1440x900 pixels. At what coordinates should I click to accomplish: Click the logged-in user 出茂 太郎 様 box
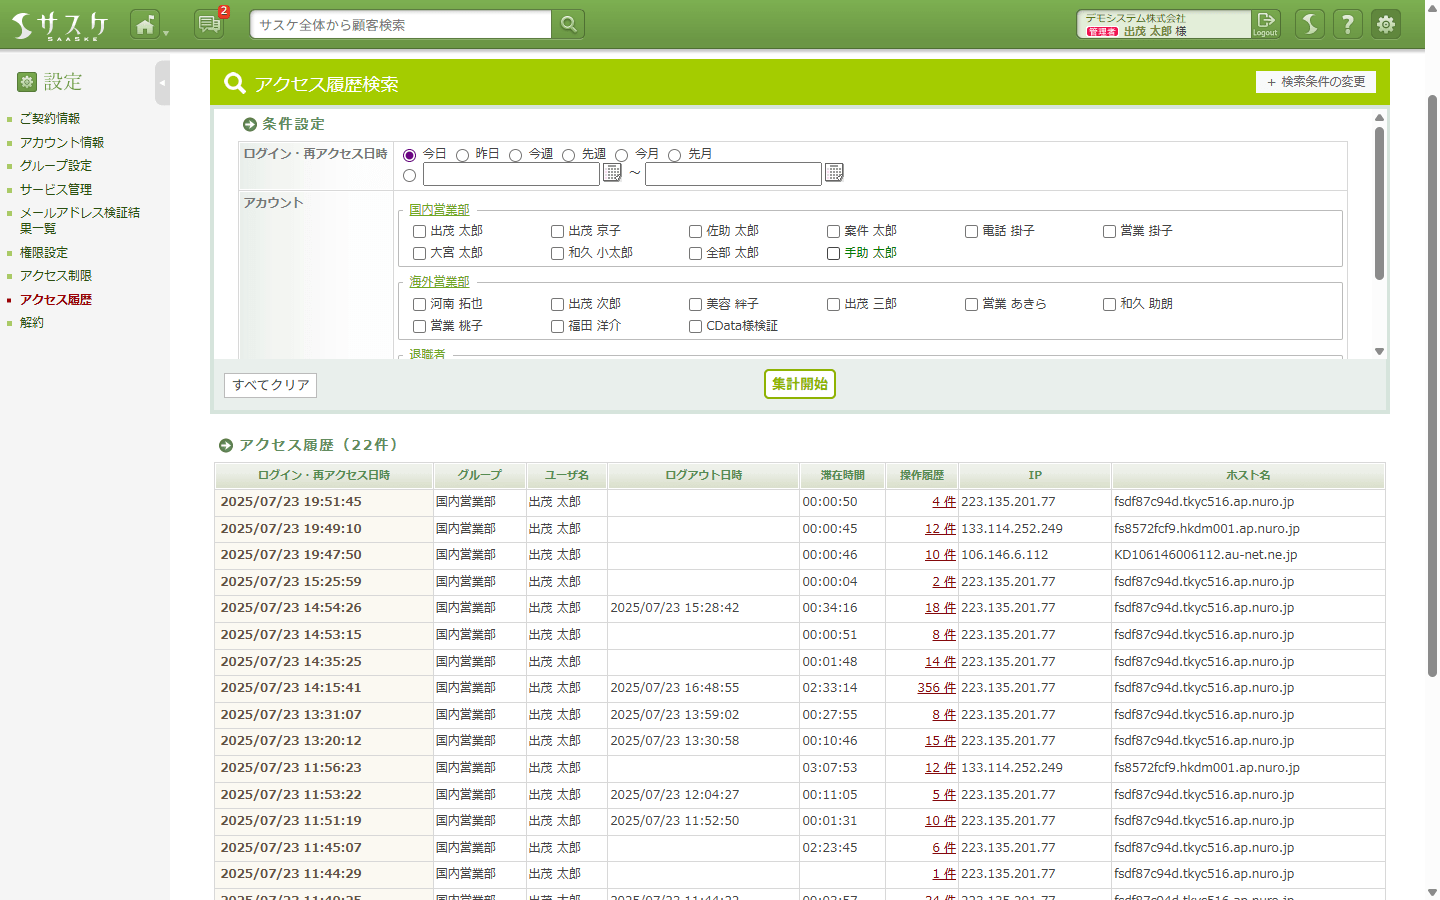coord(1164,24)
